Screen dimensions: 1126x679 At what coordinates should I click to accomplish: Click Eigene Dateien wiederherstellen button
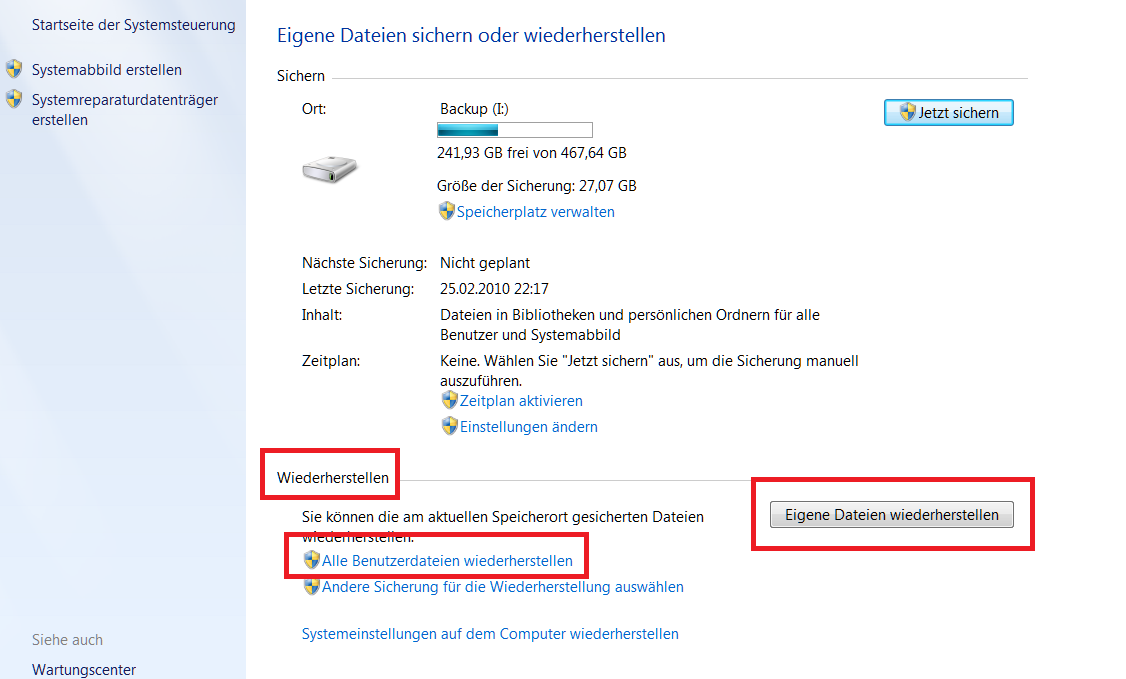pos(891,515)
